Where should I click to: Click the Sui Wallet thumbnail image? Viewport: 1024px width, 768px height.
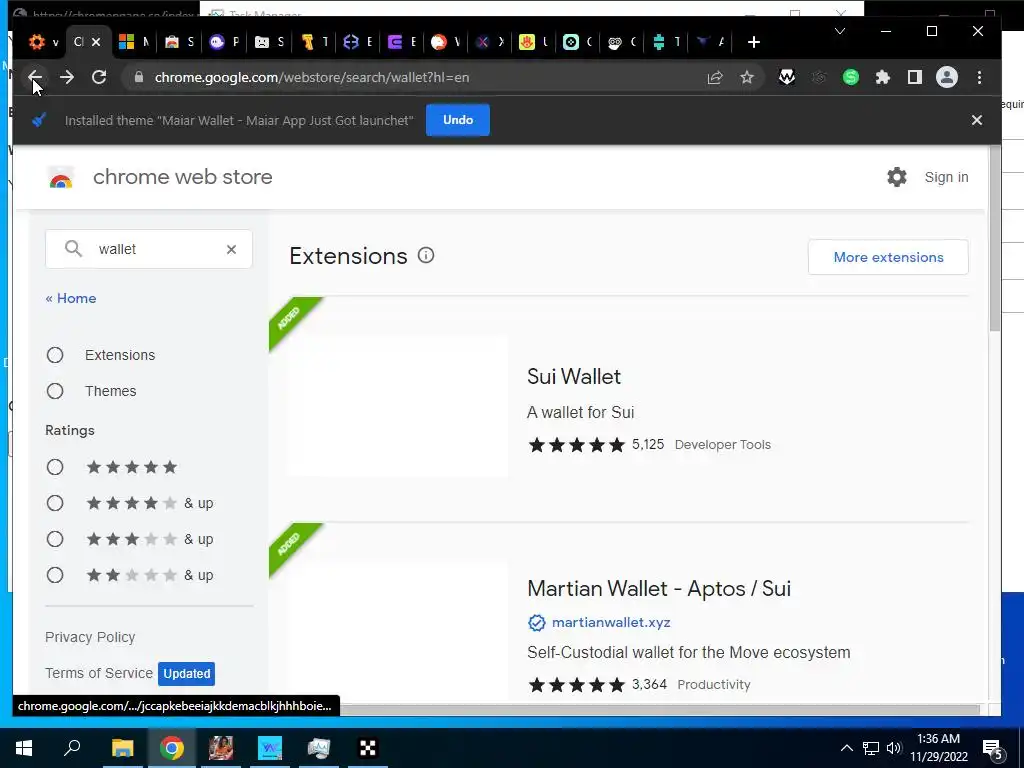[x=397, y=406]
